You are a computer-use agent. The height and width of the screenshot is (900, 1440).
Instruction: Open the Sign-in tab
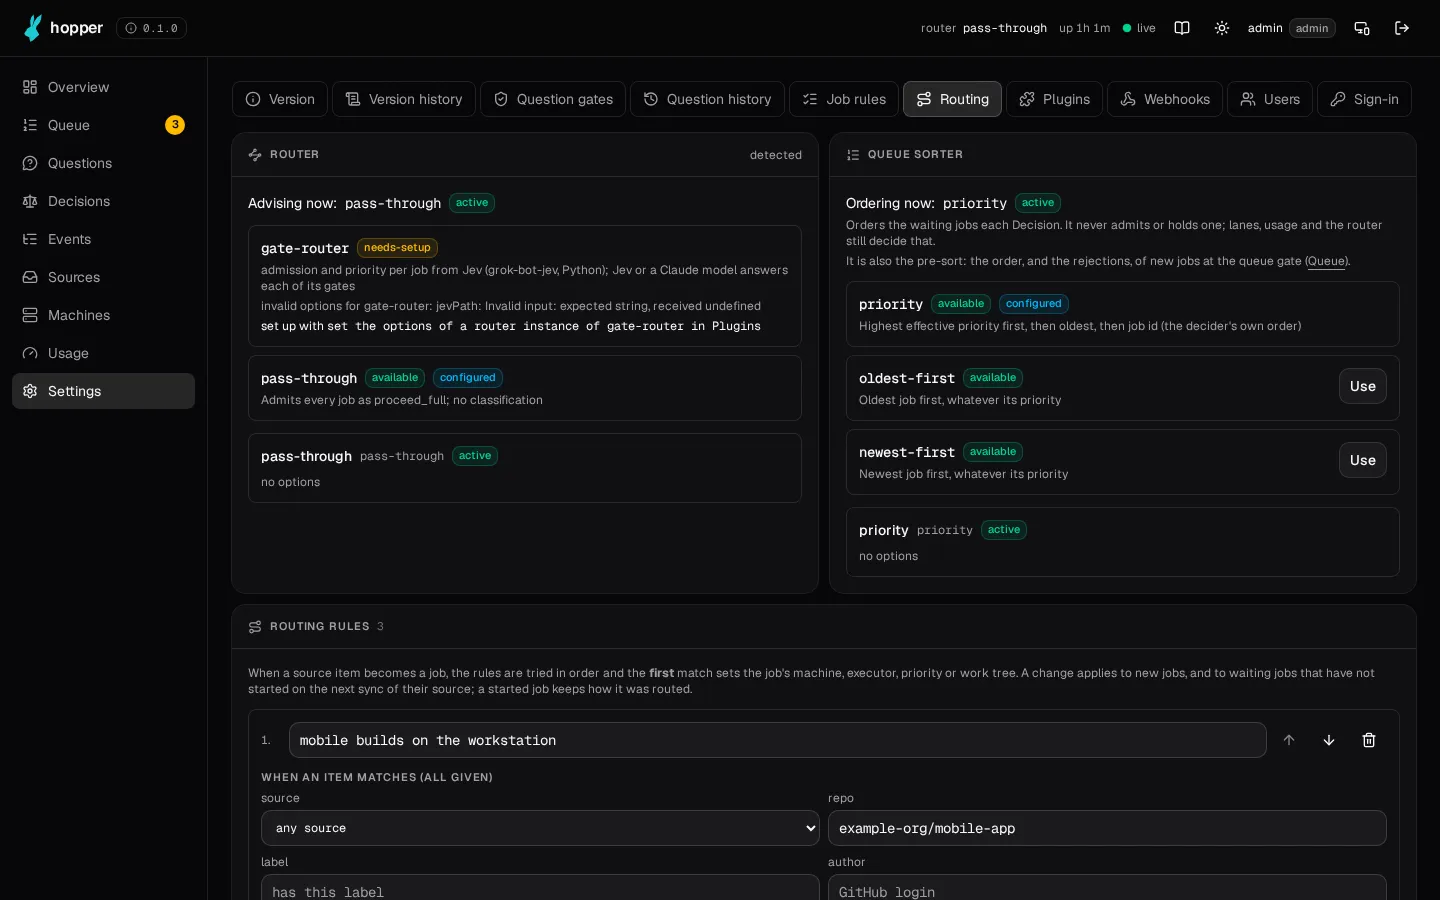coord(1364,99)
